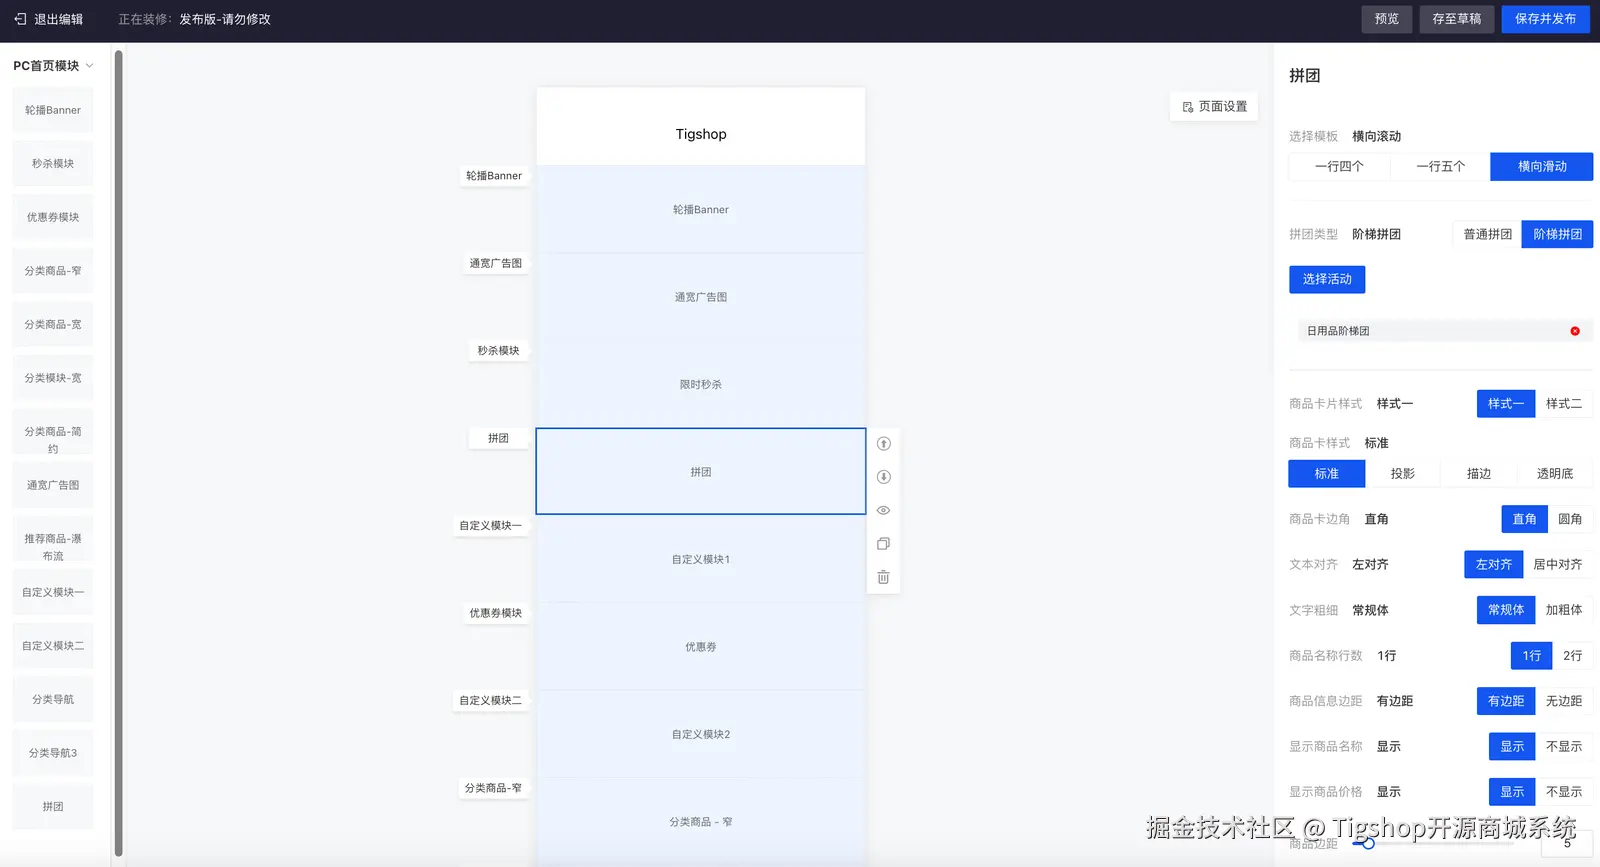Click 商品边距 value input field
This screenshot has width=1600, height=867.
[x=1566, y=844]
